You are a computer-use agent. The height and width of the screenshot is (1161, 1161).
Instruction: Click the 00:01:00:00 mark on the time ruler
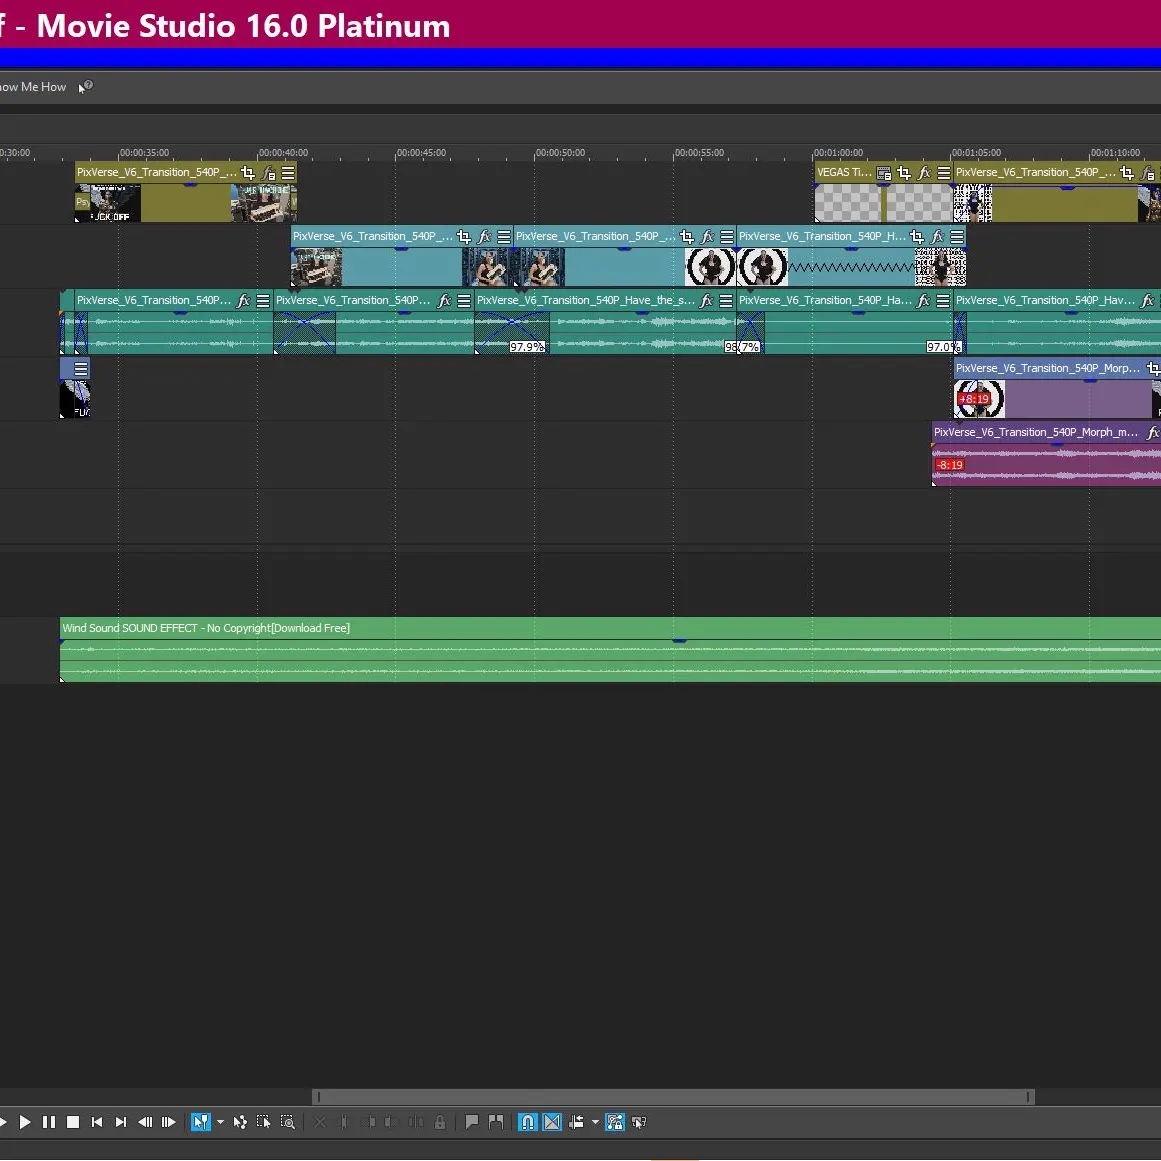[x=838, y=153]
